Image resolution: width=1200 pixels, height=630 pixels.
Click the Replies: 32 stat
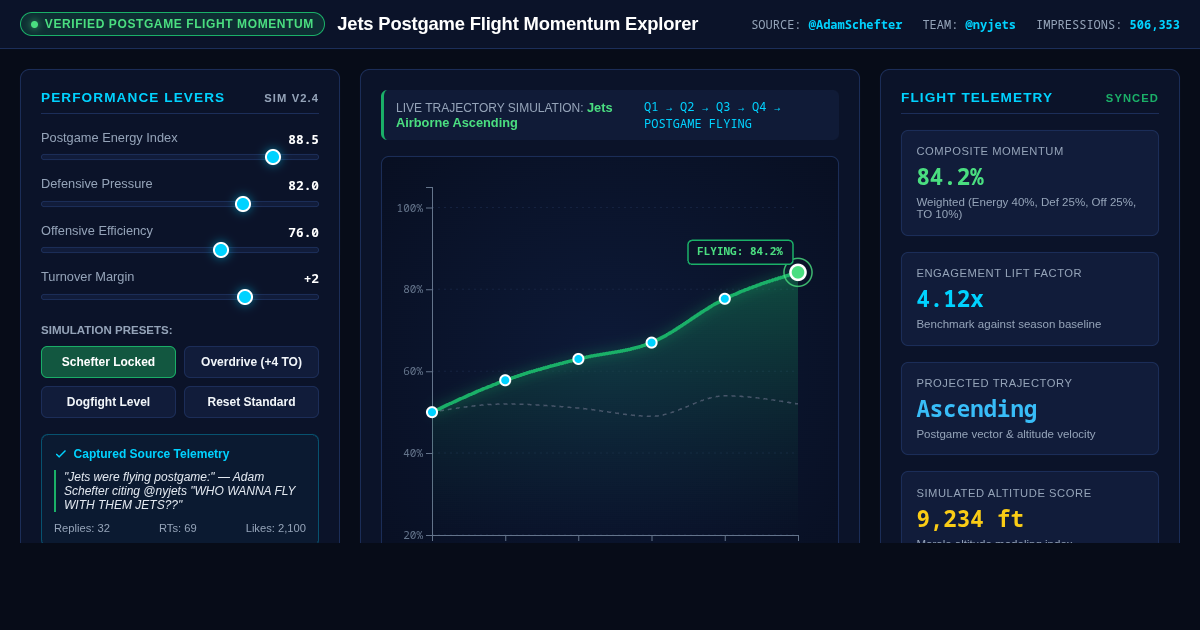point(82,528)
